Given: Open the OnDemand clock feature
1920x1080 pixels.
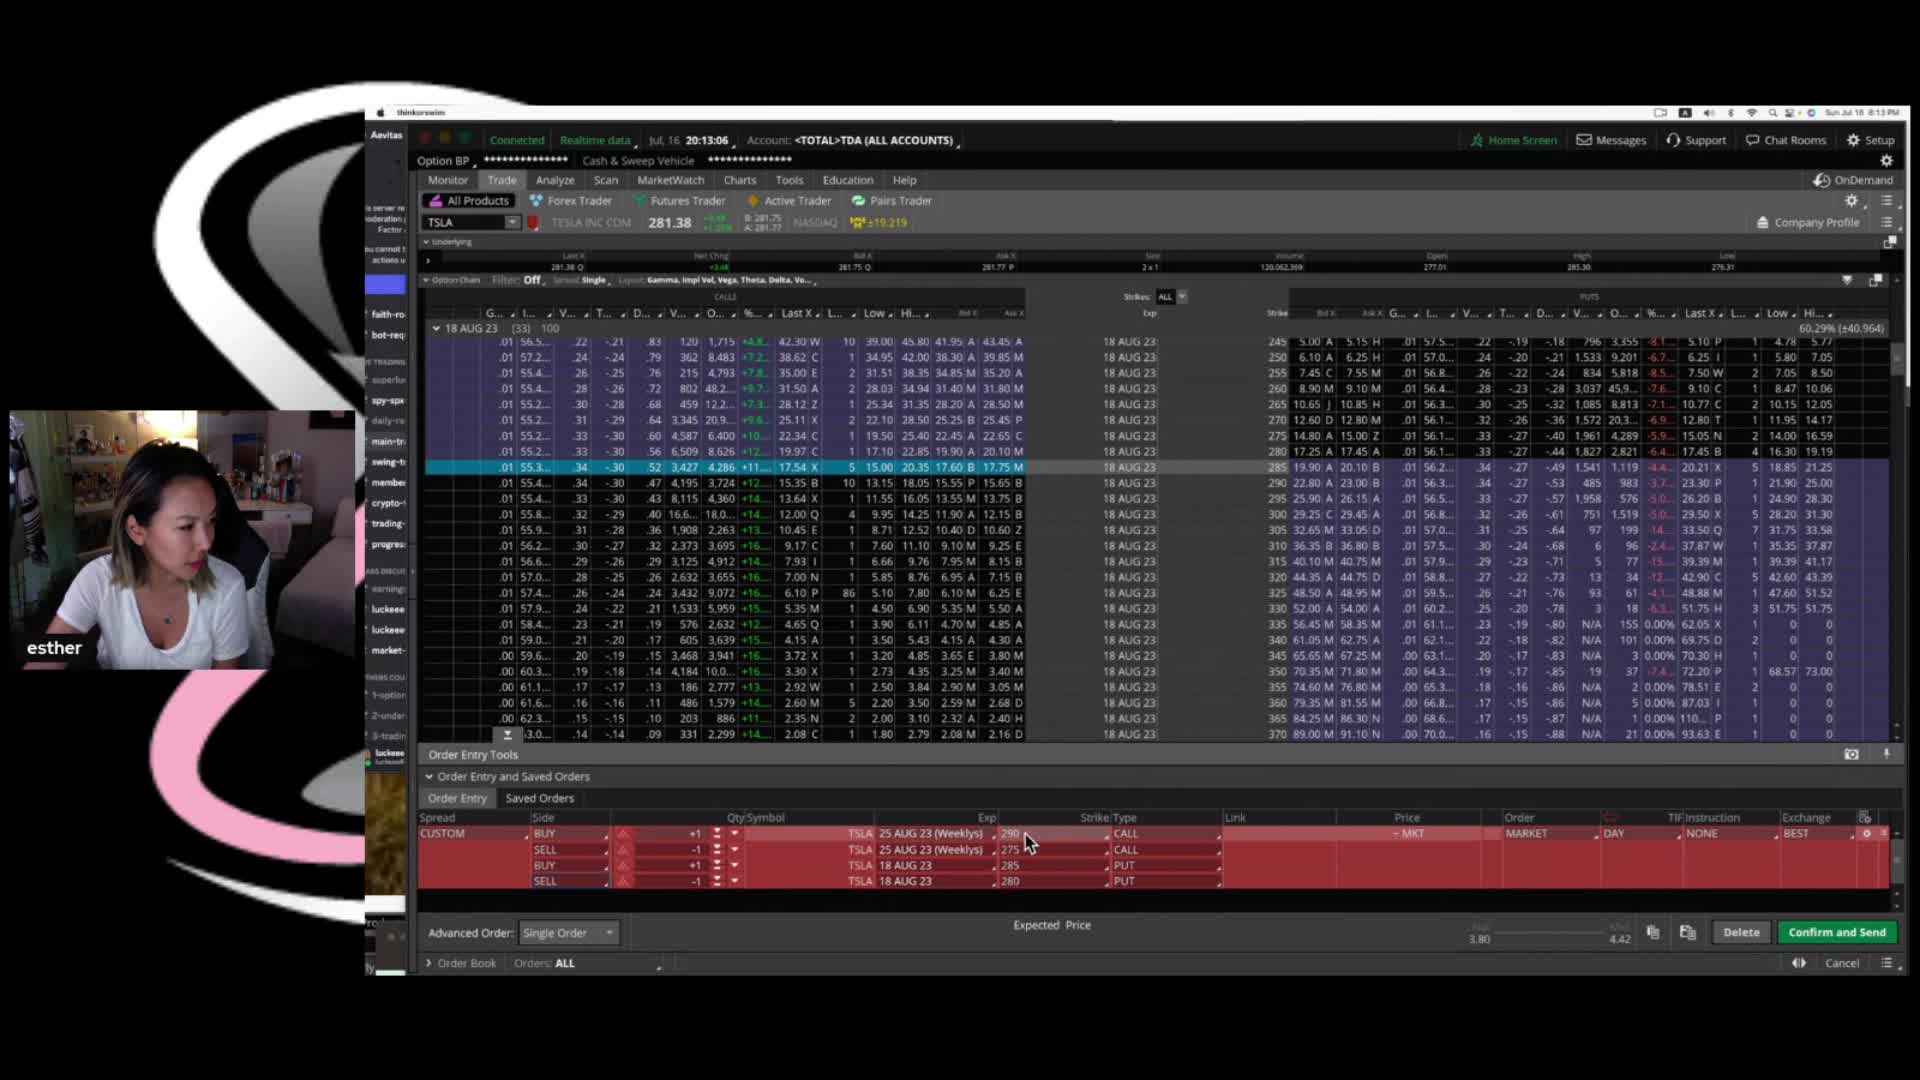Looking at the screenshot, I should point(1822,180).
